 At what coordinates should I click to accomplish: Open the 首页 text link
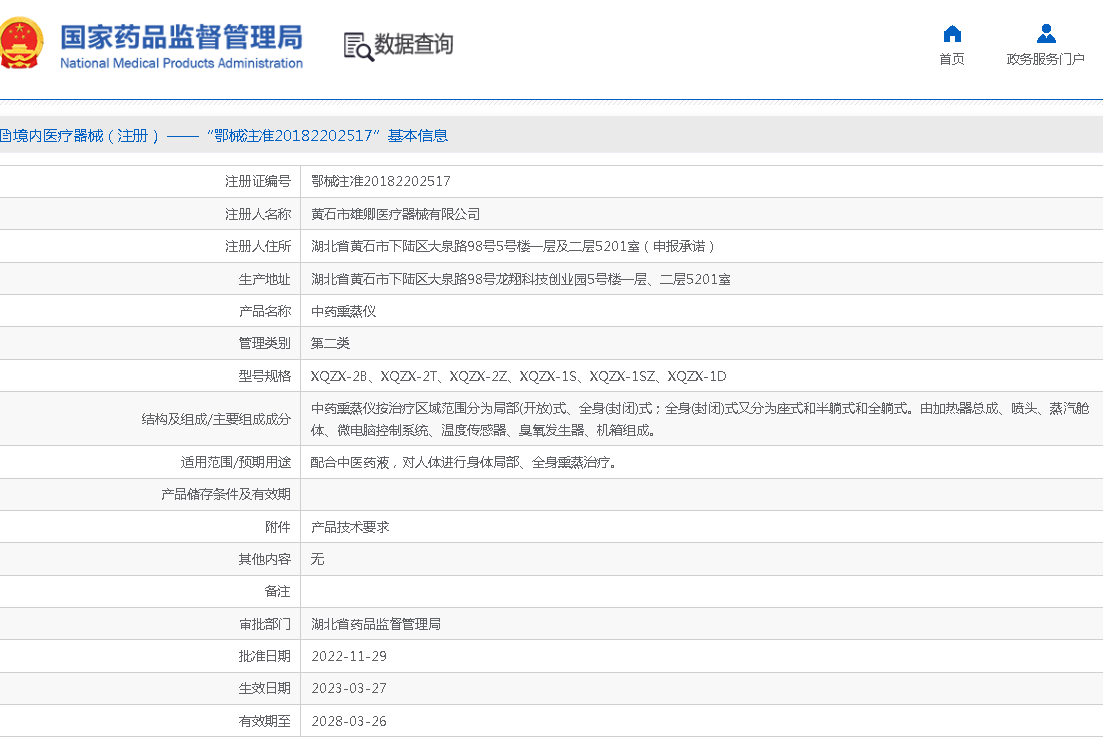951,59
